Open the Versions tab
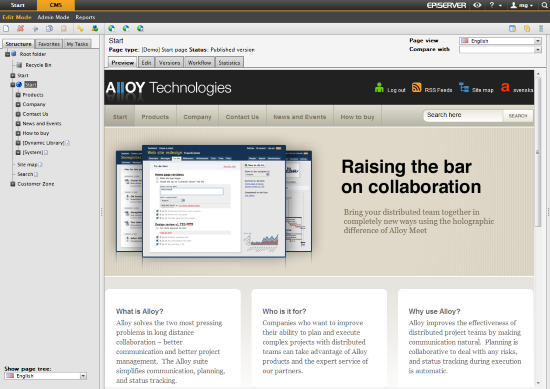Viewport: 550px width, 389px height. tap(169, 62)
